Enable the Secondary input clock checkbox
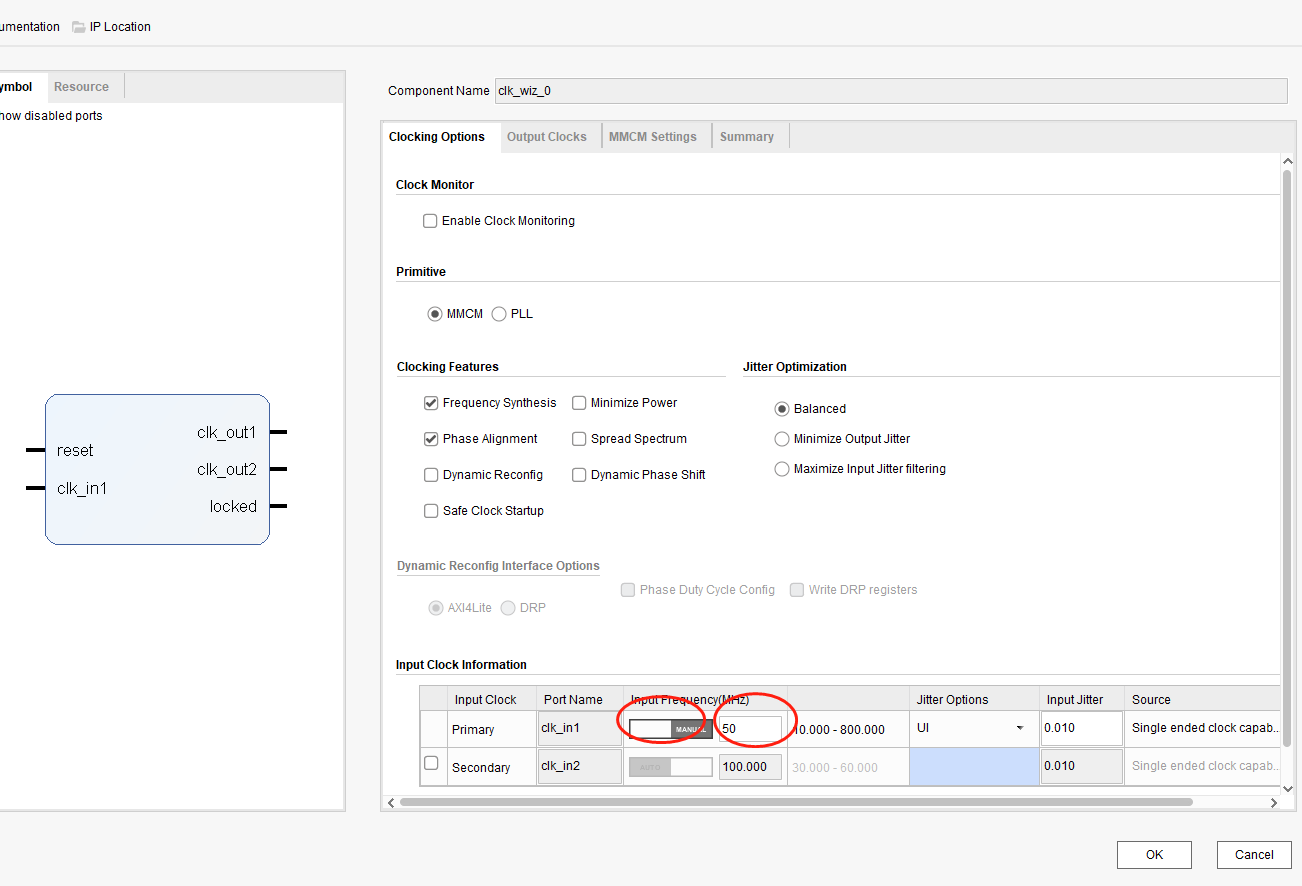 pyautogui.click(x=431, y=763)
